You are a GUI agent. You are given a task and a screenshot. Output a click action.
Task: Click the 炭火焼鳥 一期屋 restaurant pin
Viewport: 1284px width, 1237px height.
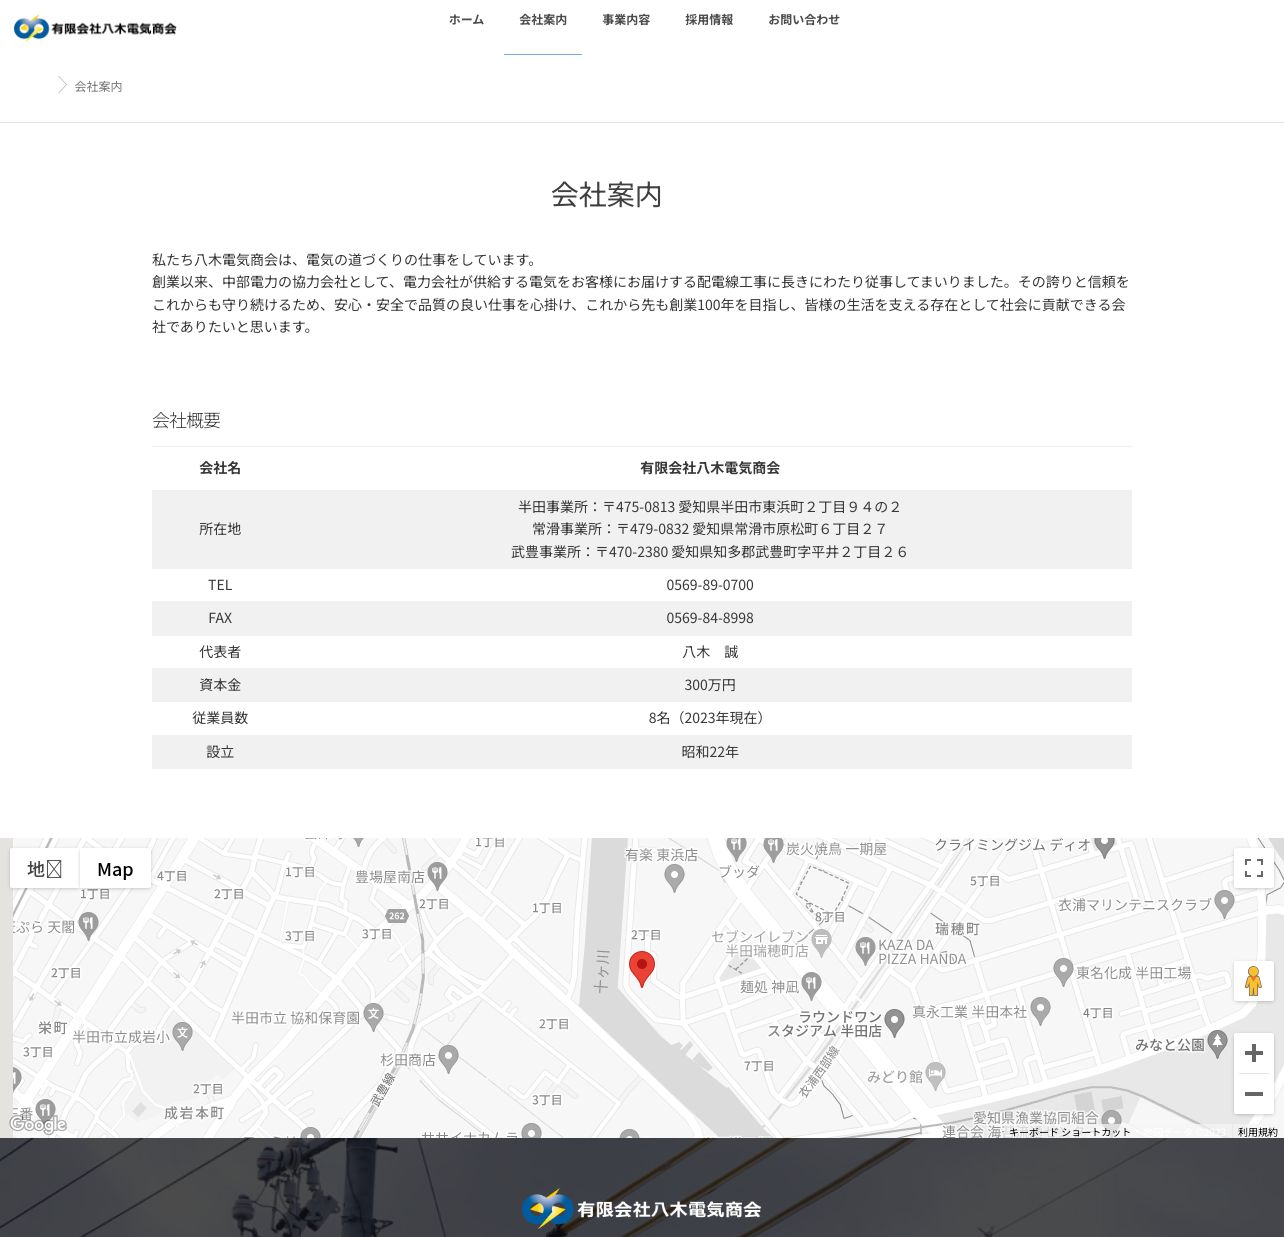coord(773,848)
